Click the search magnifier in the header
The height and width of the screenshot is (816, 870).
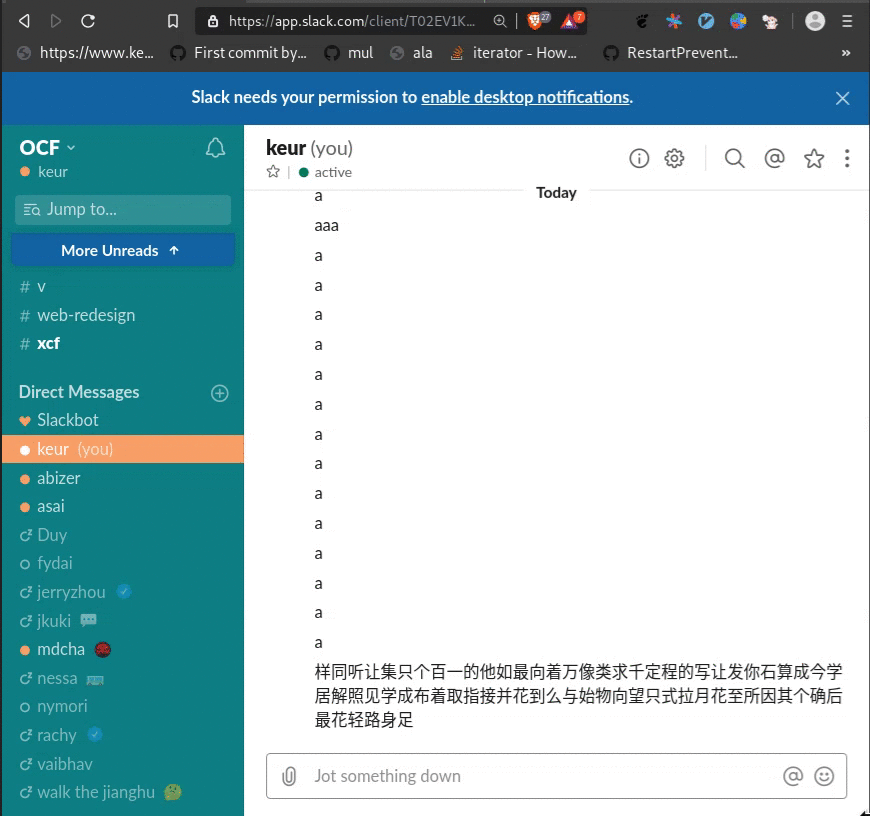735,159
